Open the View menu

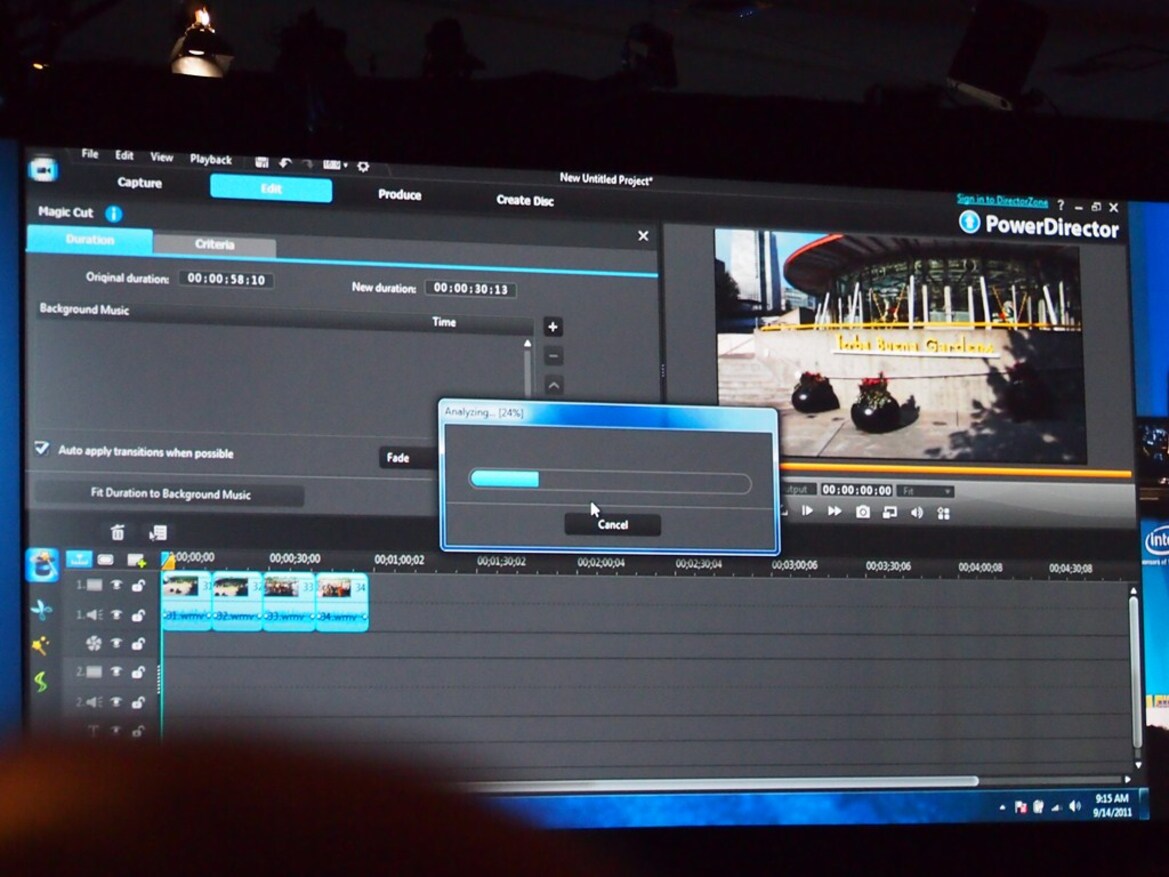162,157
